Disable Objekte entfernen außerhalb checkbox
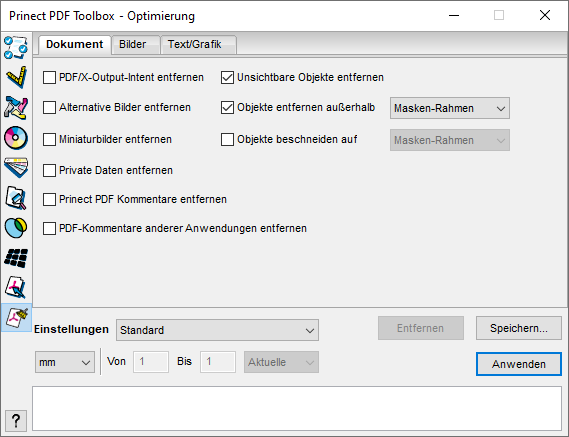 tap(228, 108)
